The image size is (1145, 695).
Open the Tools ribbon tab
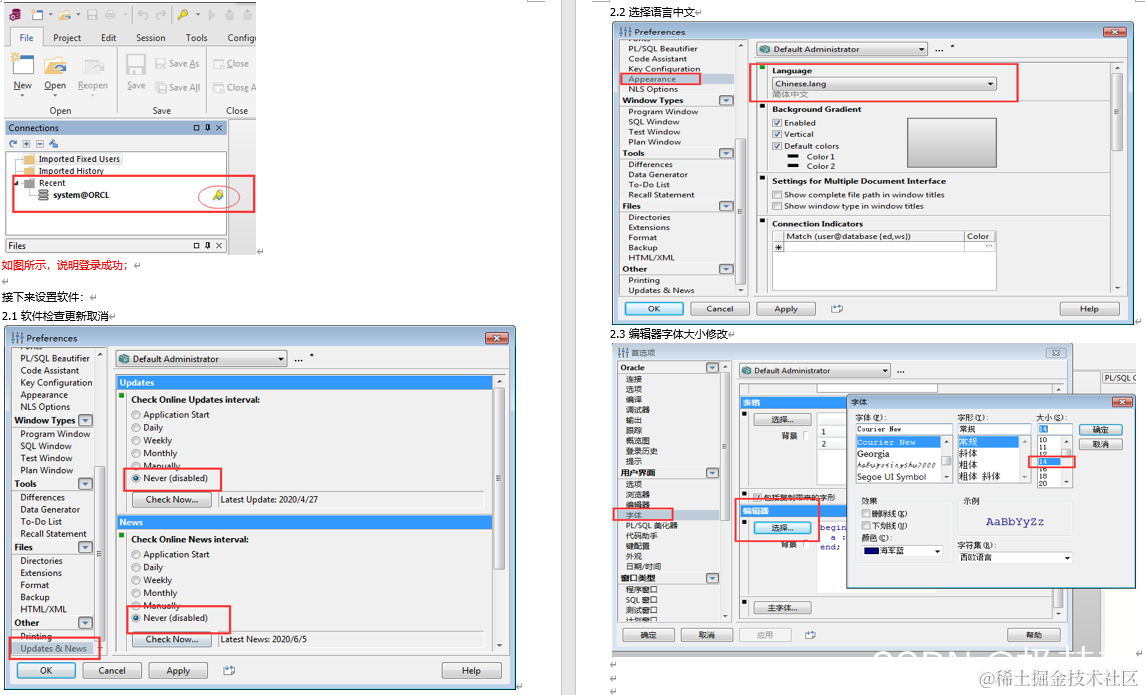point(196,38)
